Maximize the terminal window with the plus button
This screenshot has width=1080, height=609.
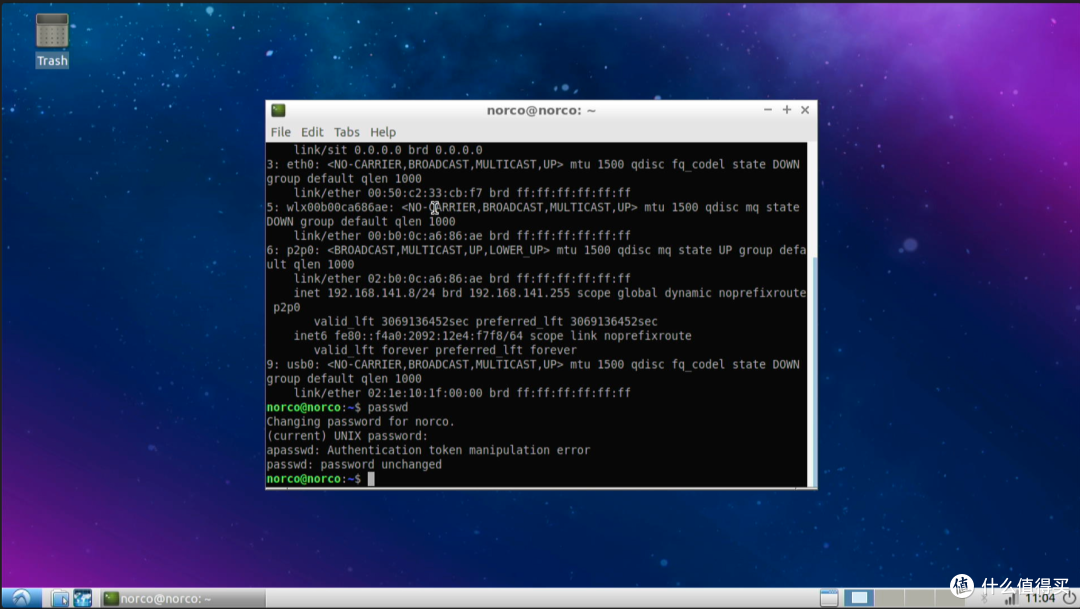point(787,110)
